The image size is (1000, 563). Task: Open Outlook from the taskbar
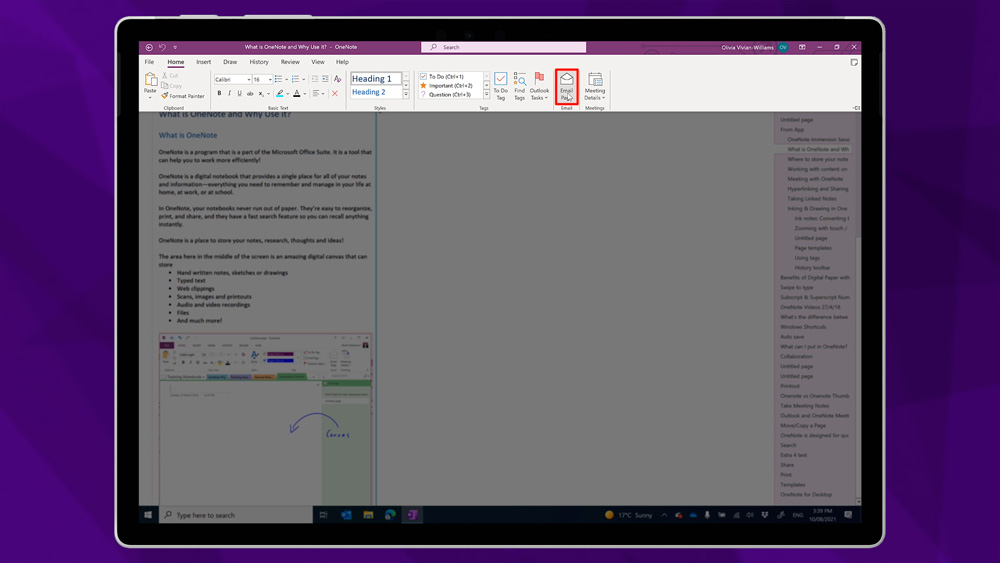[346, 515]
